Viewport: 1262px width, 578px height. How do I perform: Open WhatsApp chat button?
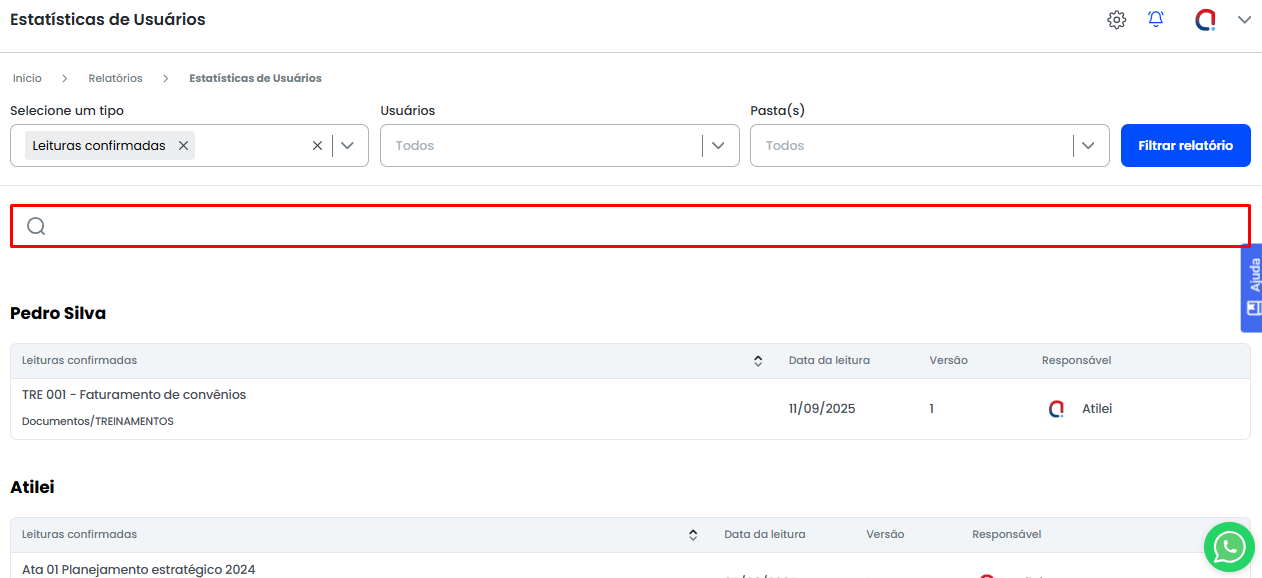pyautogui.click(x=1228, y=547)
